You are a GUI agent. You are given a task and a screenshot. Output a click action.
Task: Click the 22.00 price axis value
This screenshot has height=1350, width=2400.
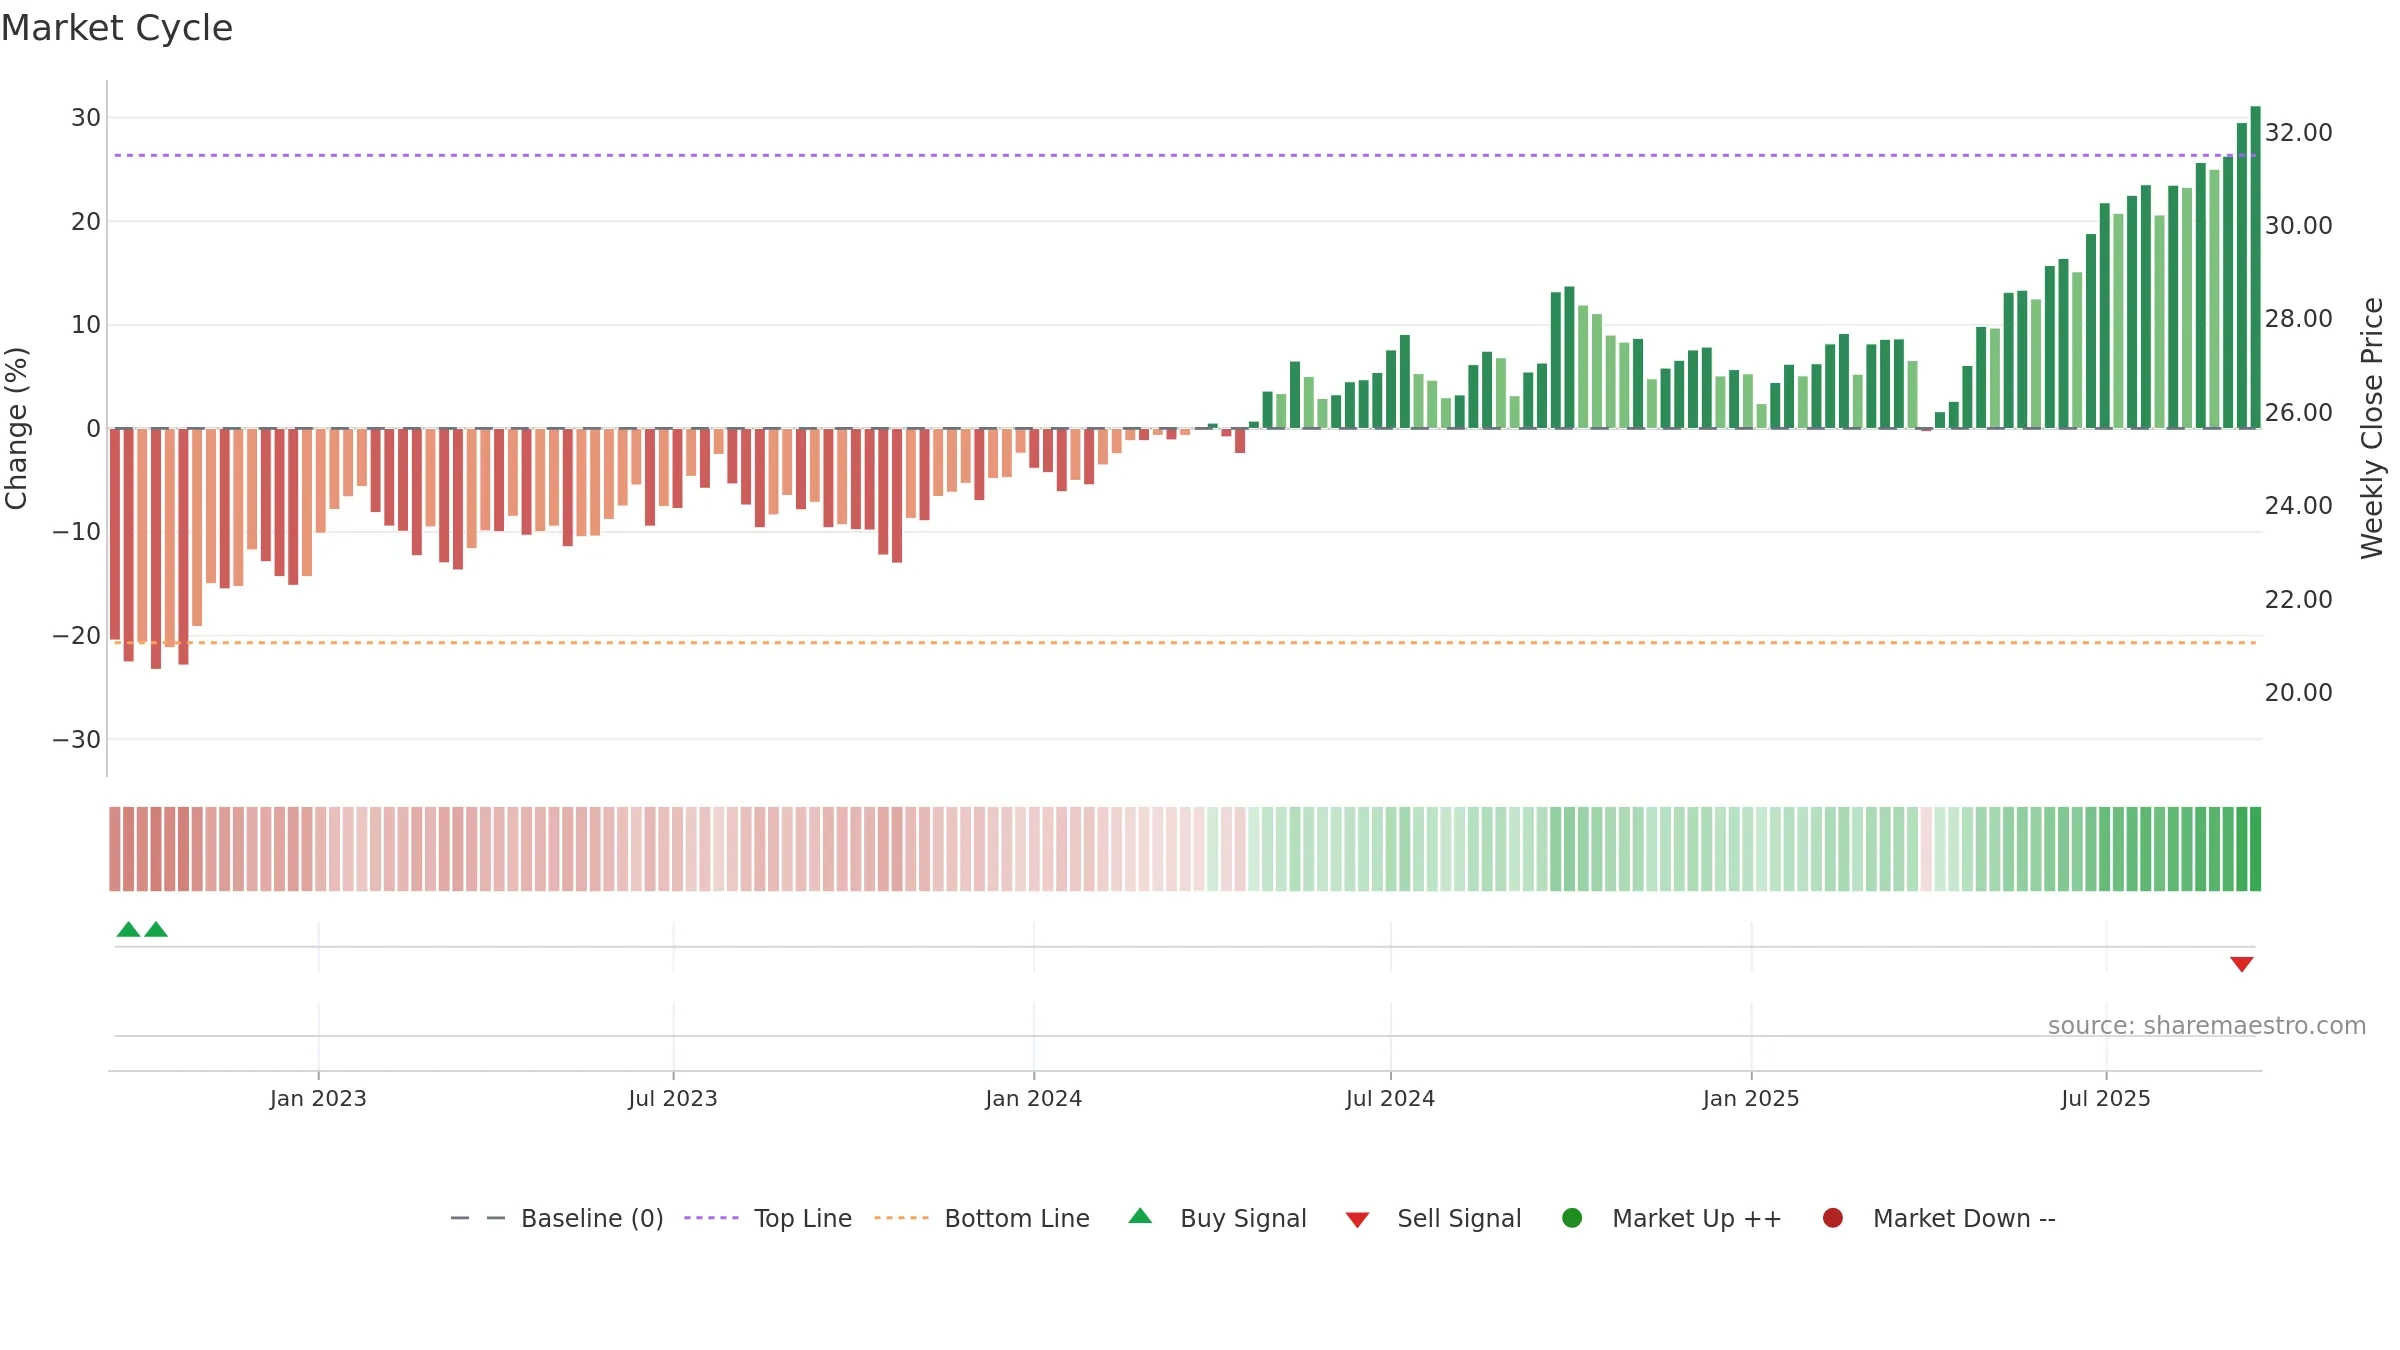click(2298, 599)
